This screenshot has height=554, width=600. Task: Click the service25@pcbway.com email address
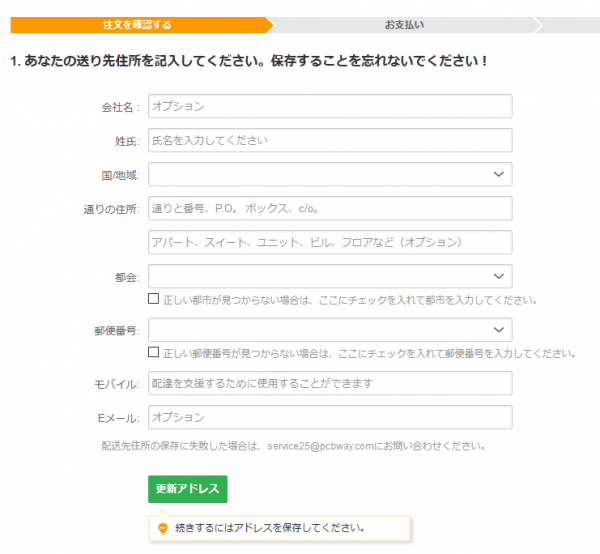coord(322,446)
